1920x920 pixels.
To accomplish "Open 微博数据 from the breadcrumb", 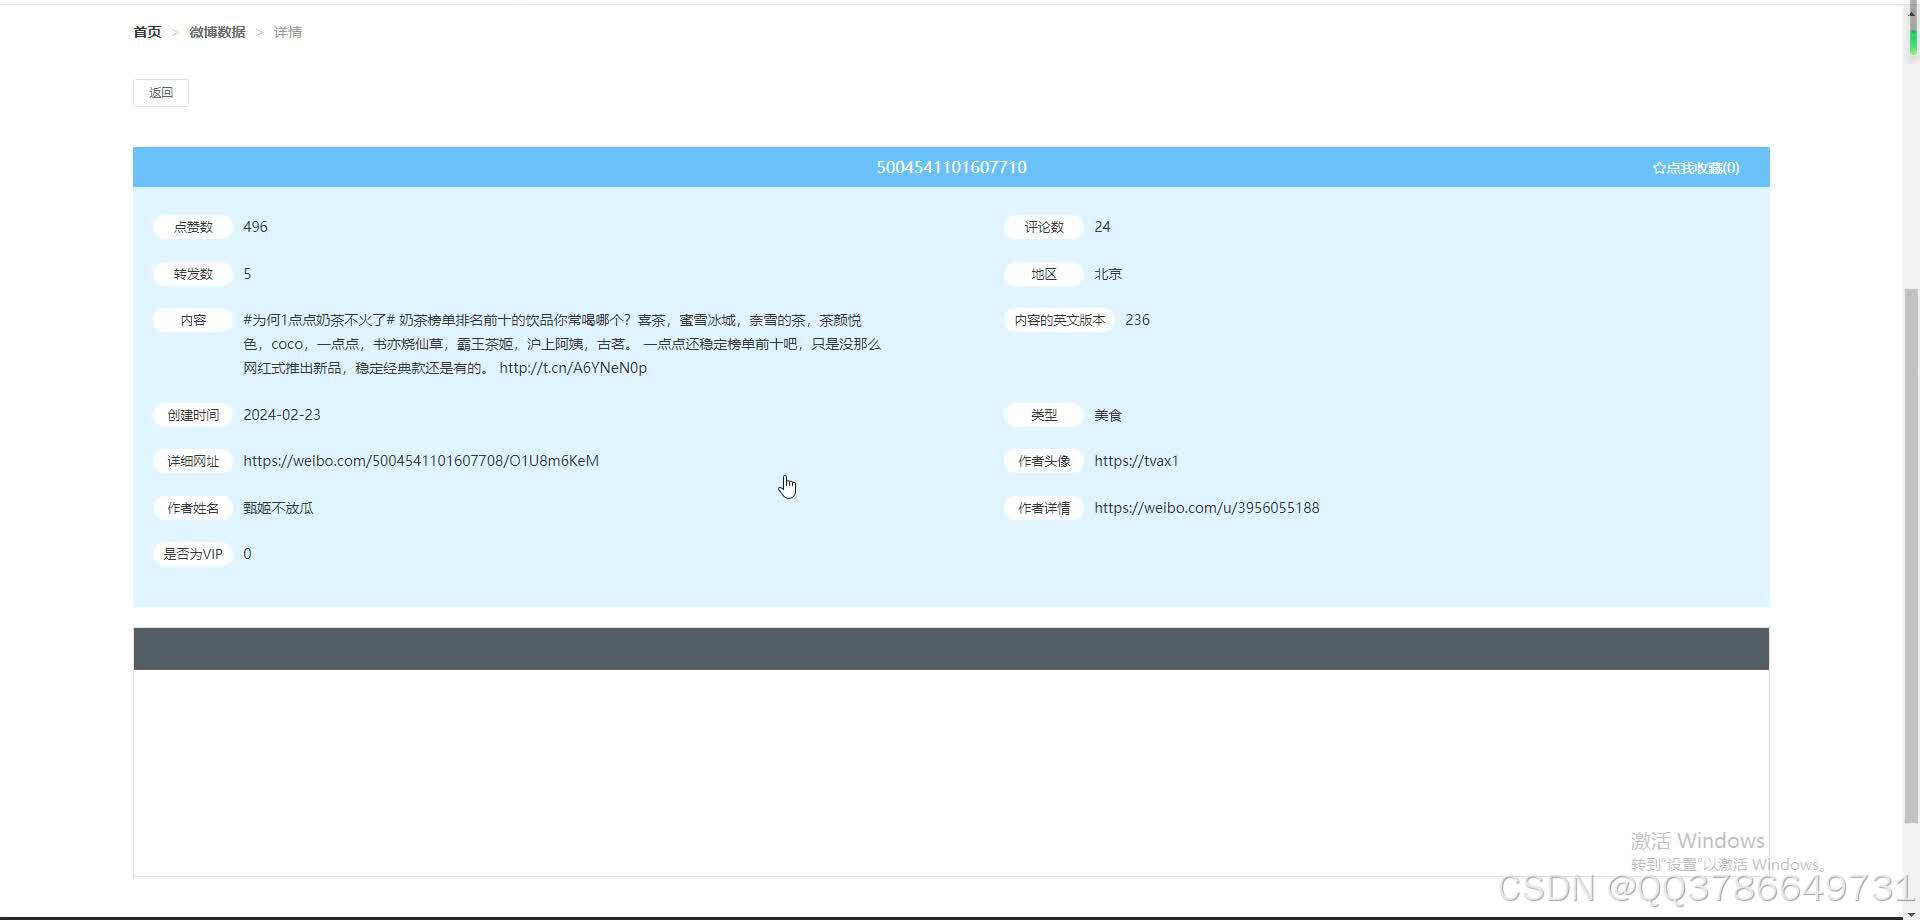I will click(x=217, y=31).
